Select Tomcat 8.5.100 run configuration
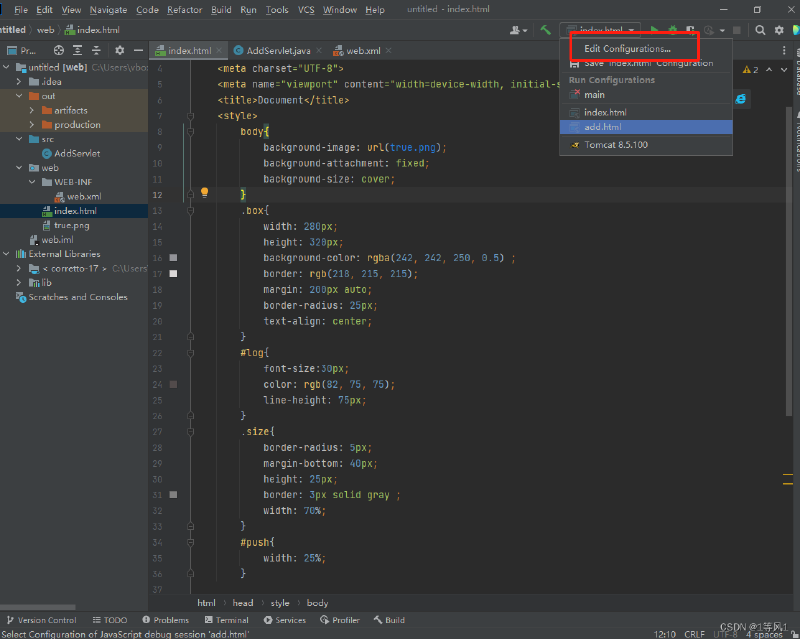The width and height of the screenshot is (800, 639). pos(646,145)
